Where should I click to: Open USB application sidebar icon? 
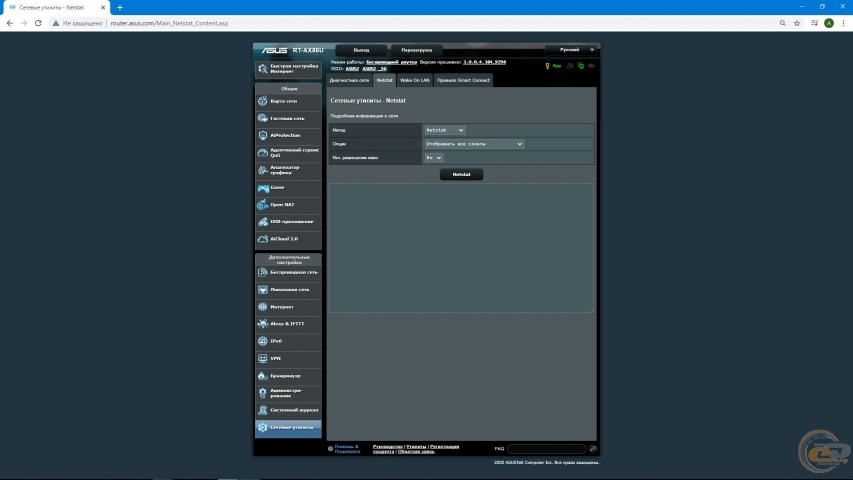point(263,221)
